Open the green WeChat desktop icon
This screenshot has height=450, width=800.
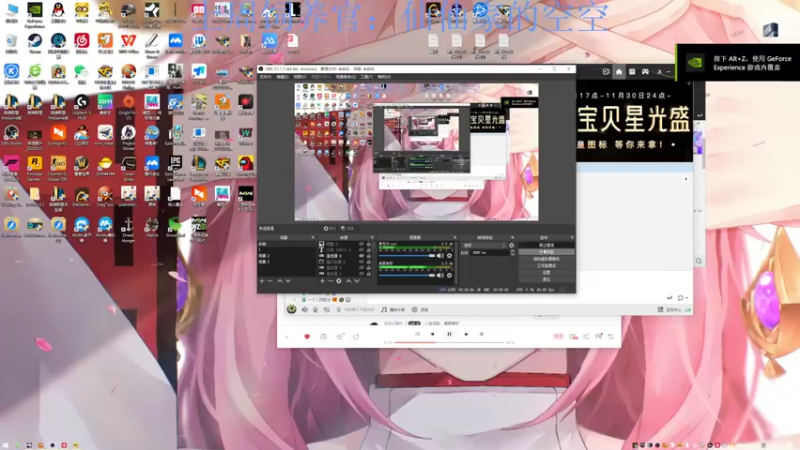point(82,74)
